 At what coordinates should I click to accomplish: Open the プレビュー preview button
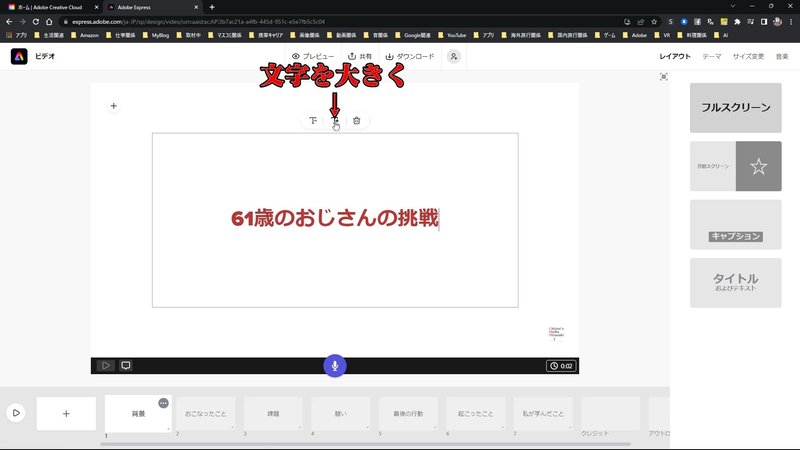[313, 56]
